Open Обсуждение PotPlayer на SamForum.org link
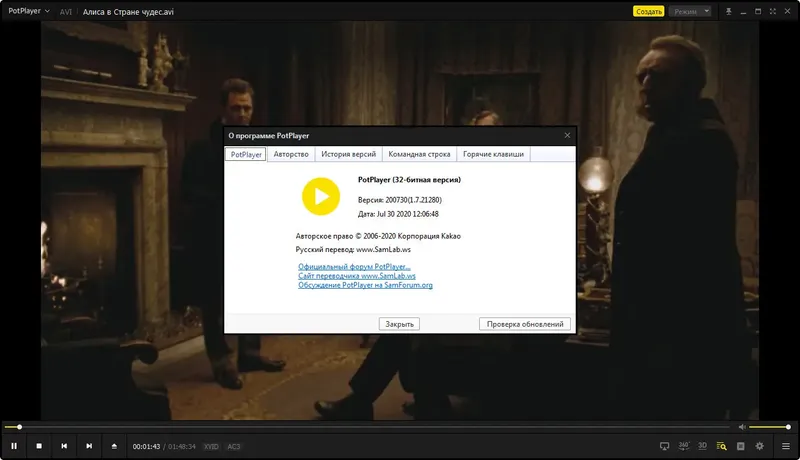 point(365,285)
